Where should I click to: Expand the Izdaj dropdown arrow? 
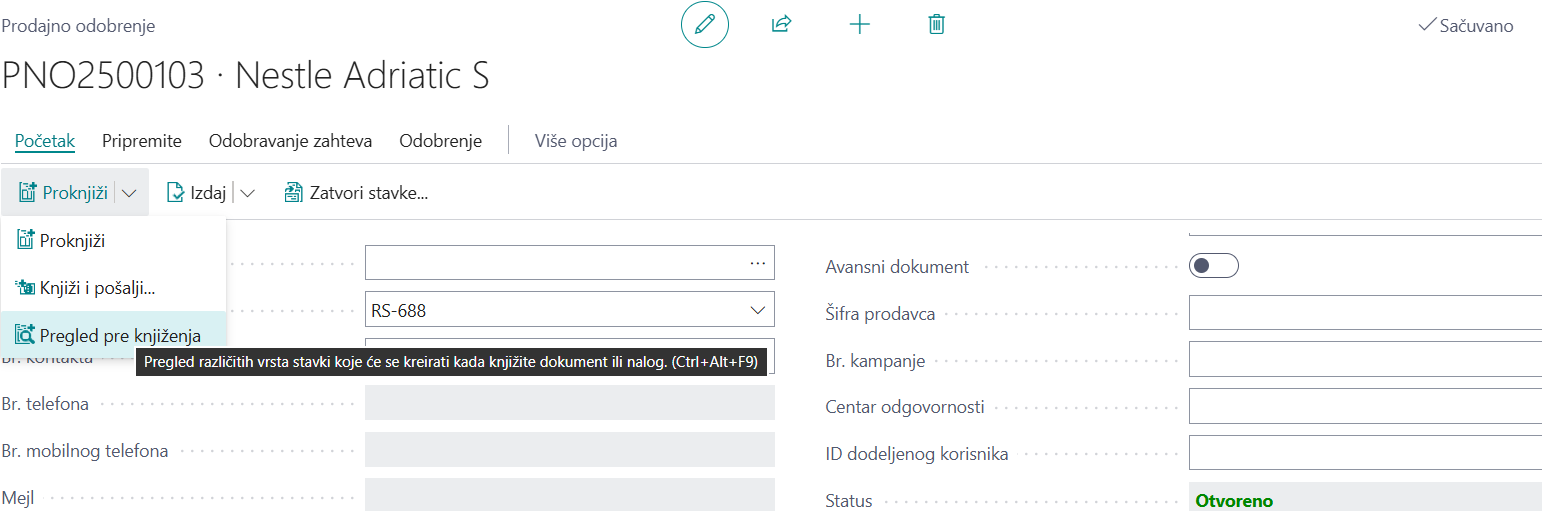click(x=248, y=193)
